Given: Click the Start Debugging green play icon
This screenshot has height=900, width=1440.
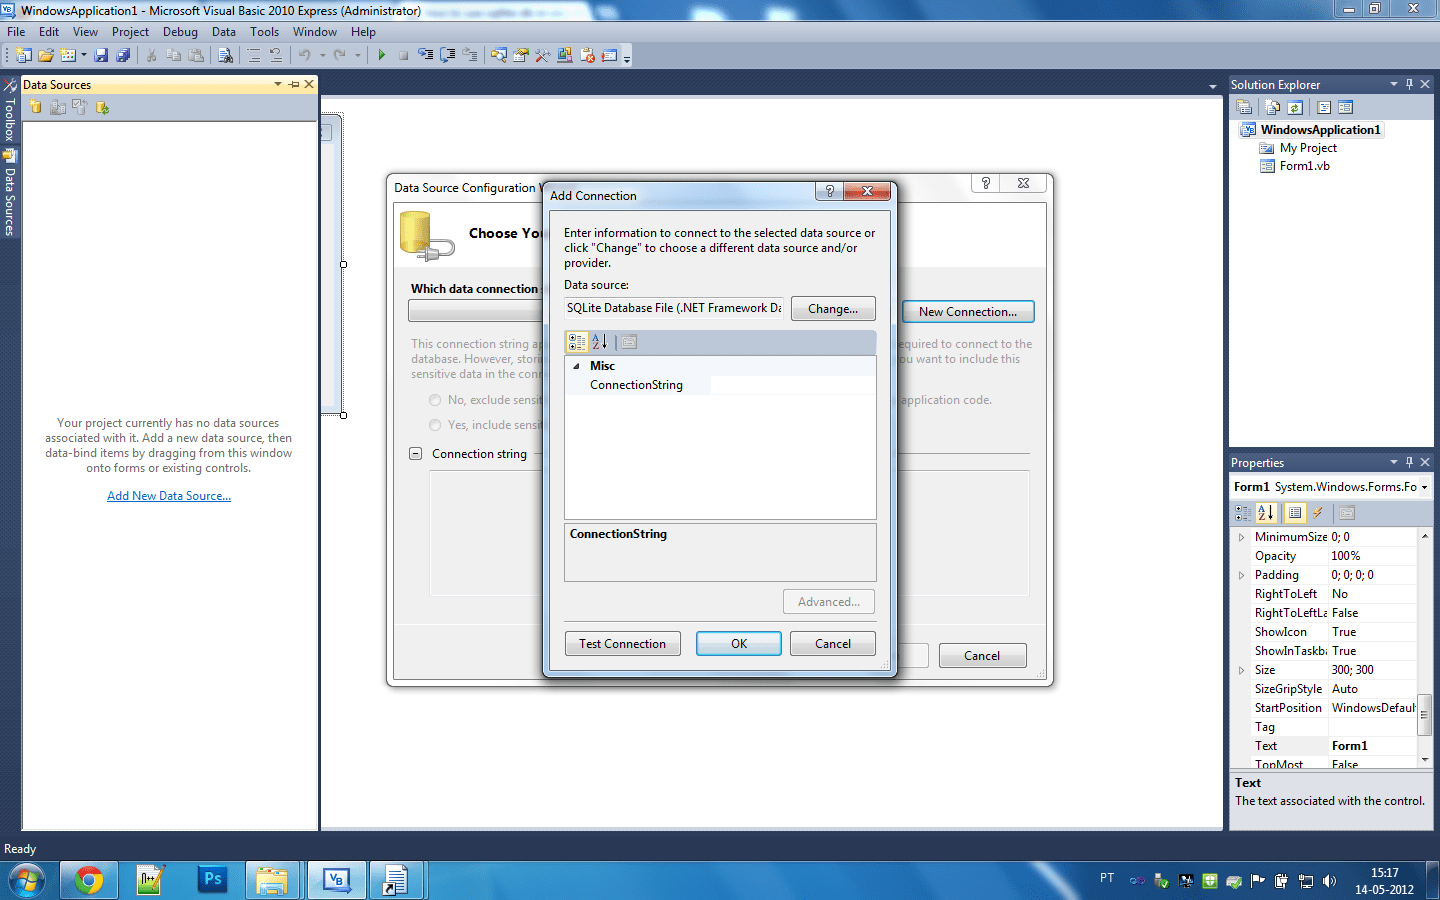Looking at the screenshot, I should pyautogui.click(x=381, y=55).
